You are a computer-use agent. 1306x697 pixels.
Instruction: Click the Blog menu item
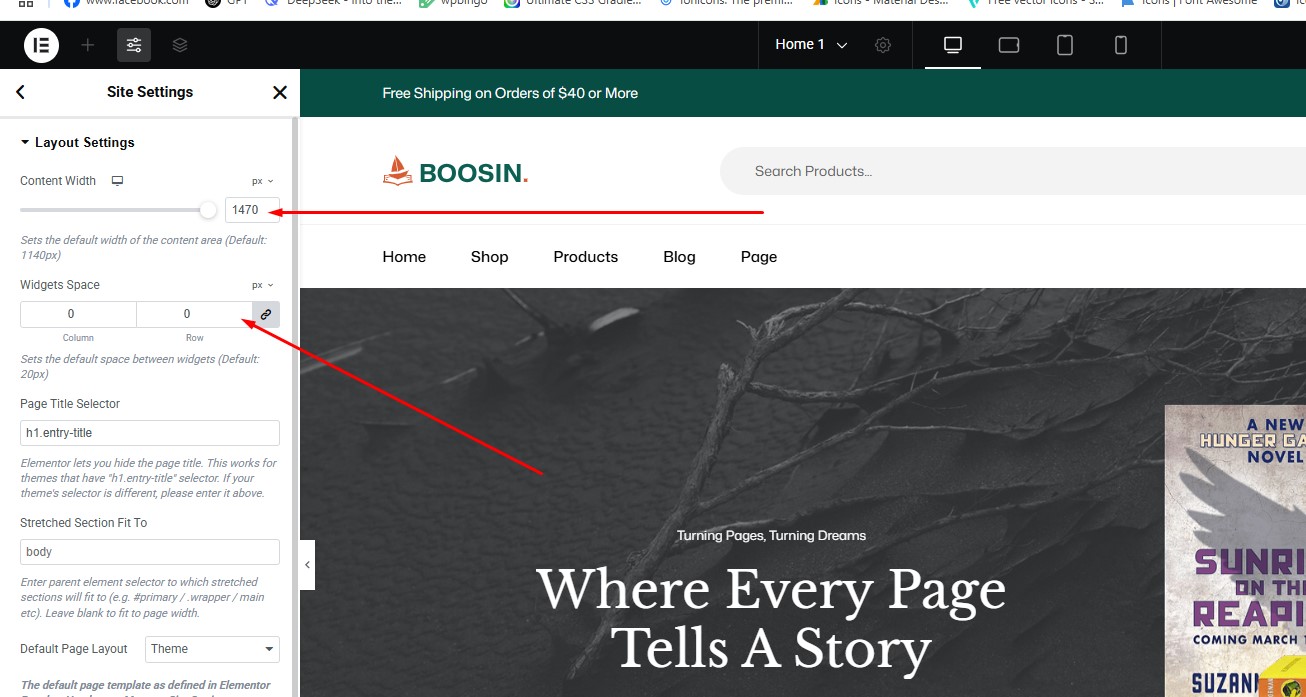point(679,257)
